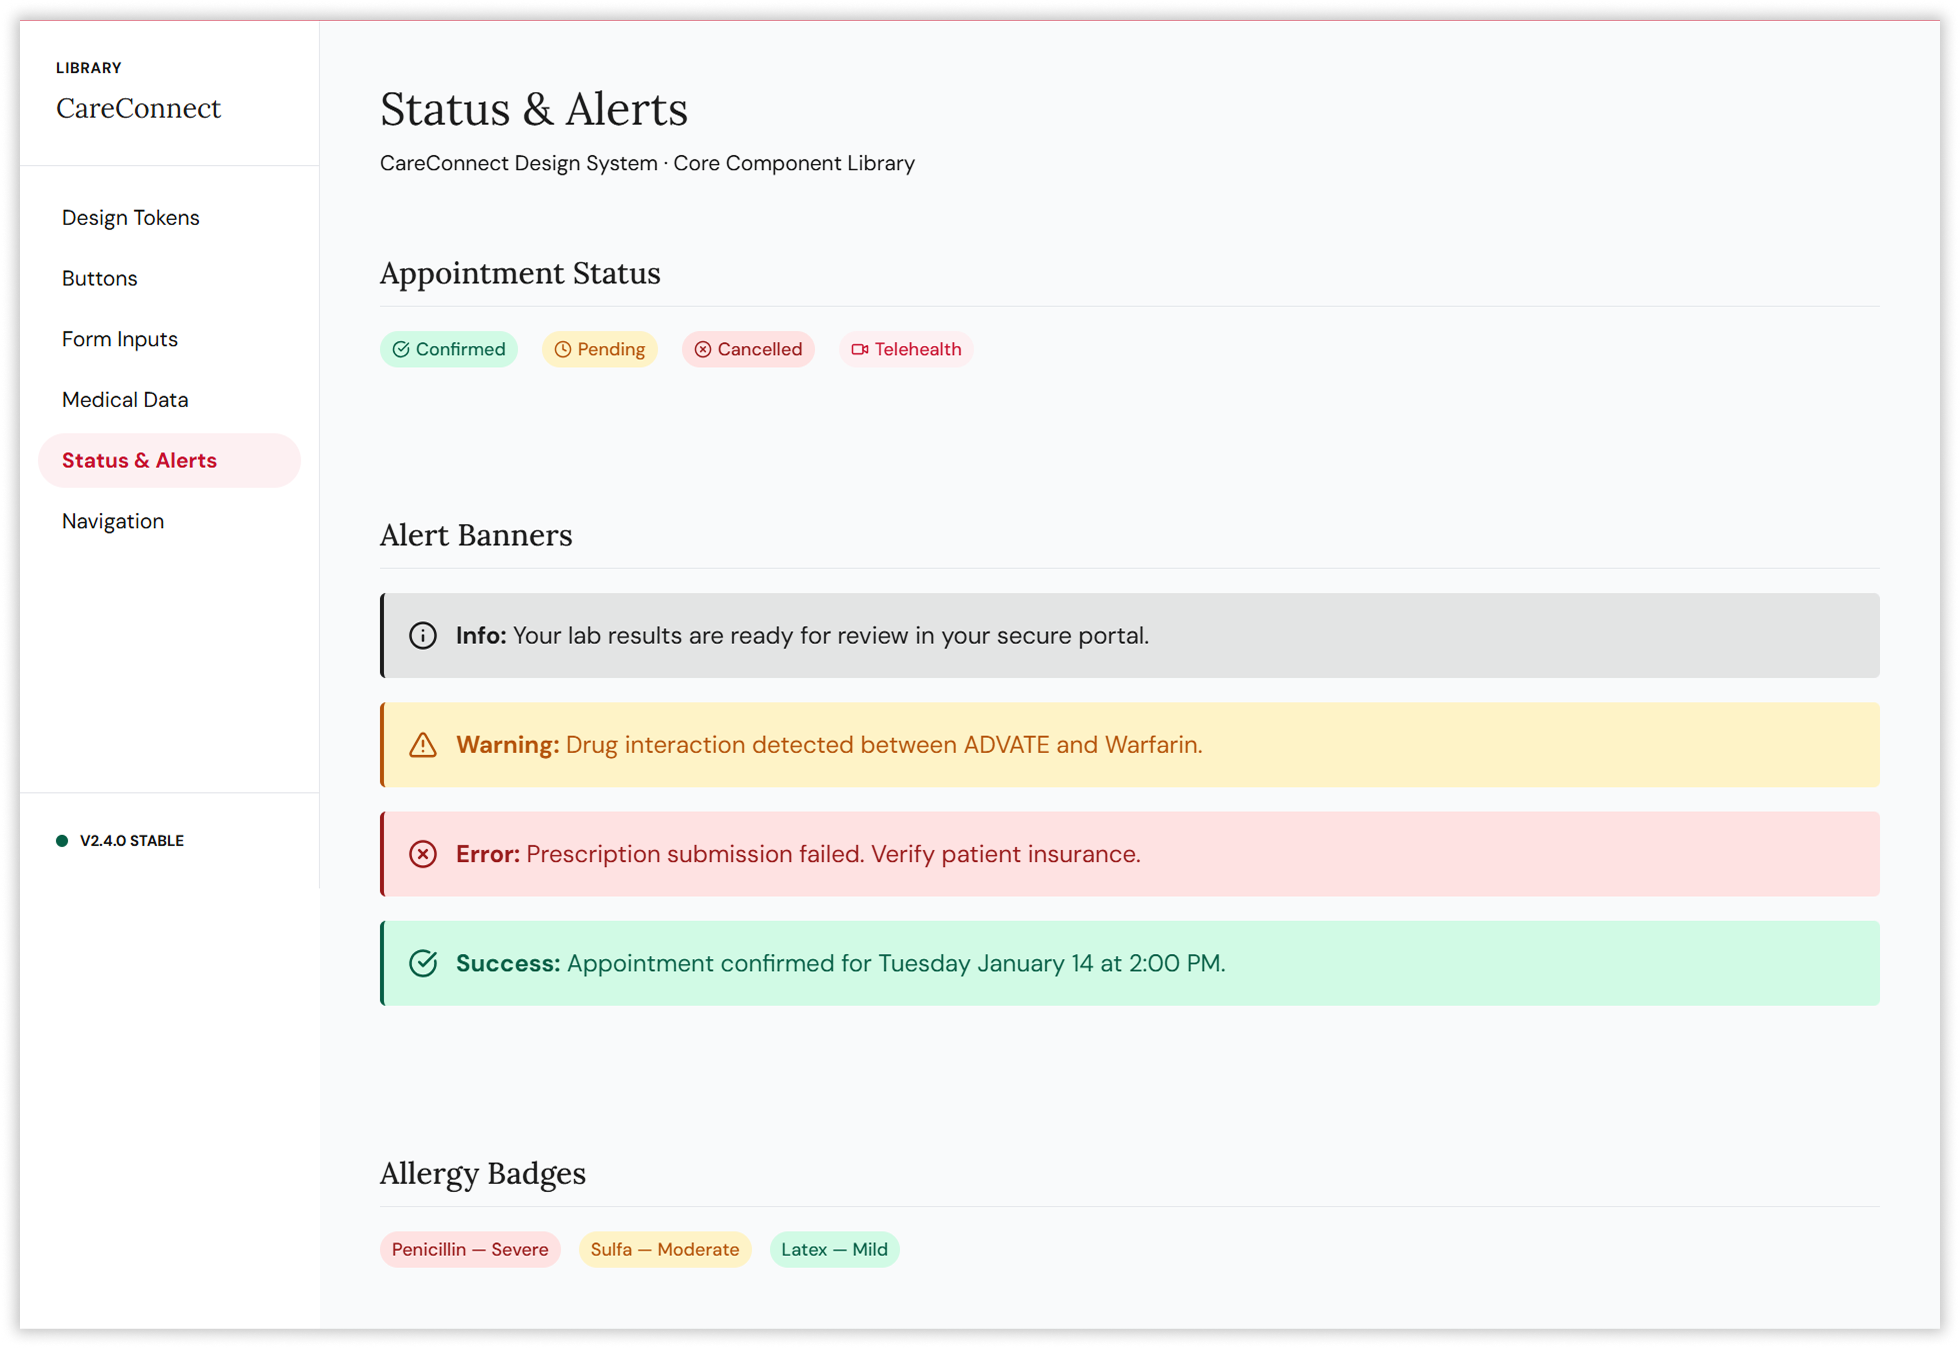Click the V2.4.0 STABLE version label
The image size is (1960, 1349).
132,841
